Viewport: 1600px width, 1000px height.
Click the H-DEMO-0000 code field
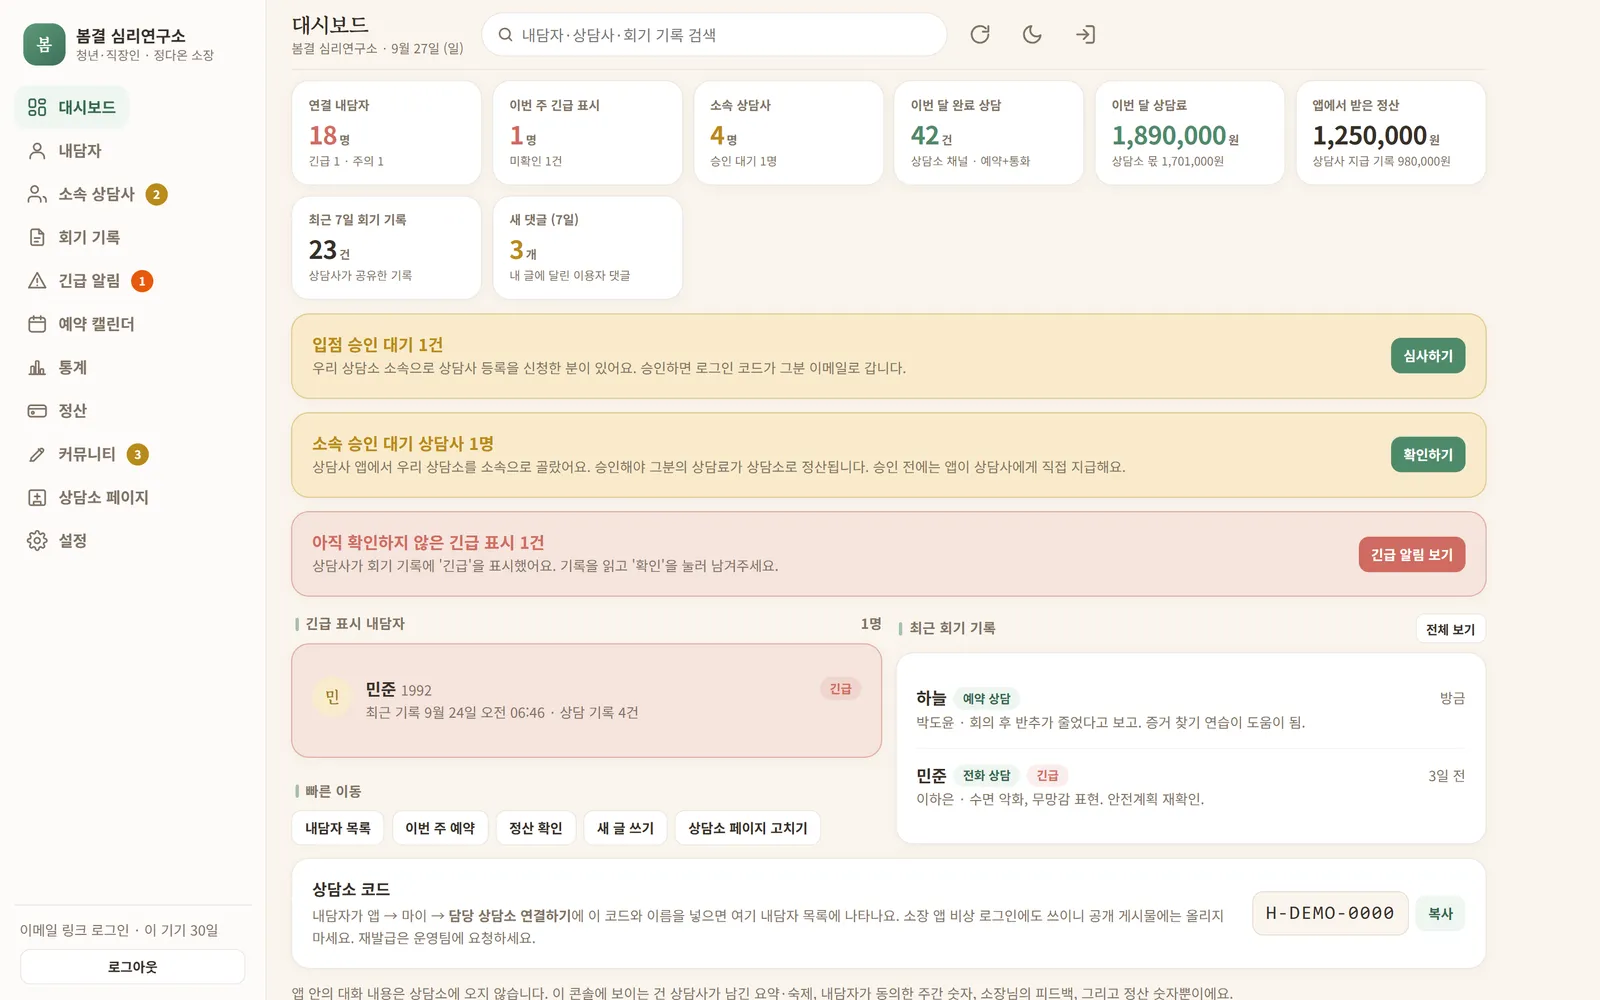point(1330,914)
